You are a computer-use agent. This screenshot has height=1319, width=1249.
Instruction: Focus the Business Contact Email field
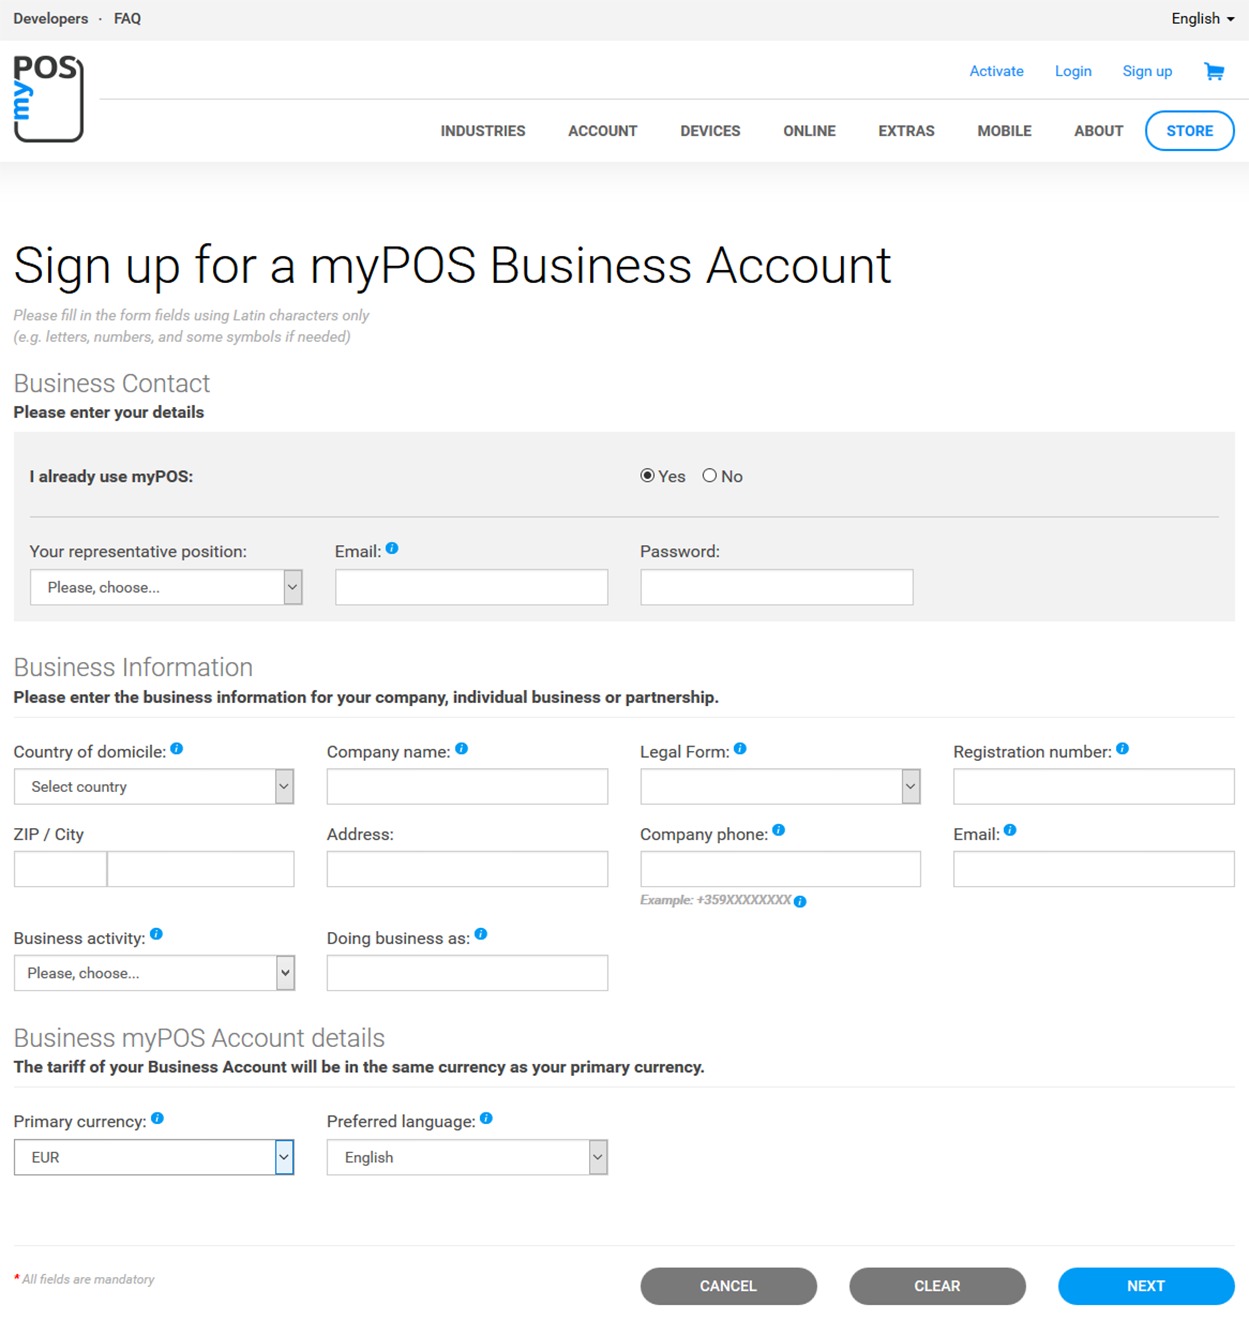[471, 587]
